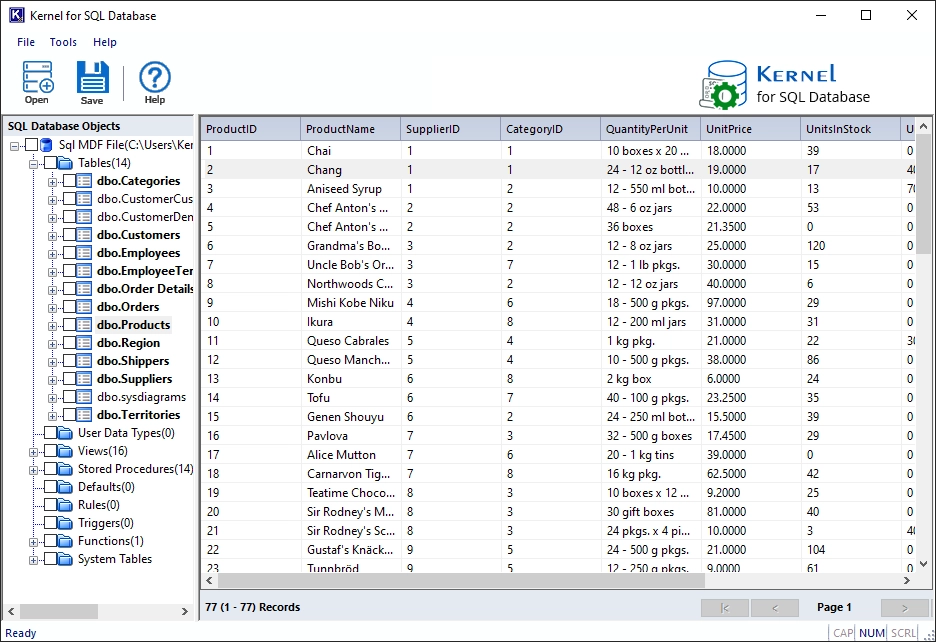Click the Sql MDF File database cylinder icon

46,145
